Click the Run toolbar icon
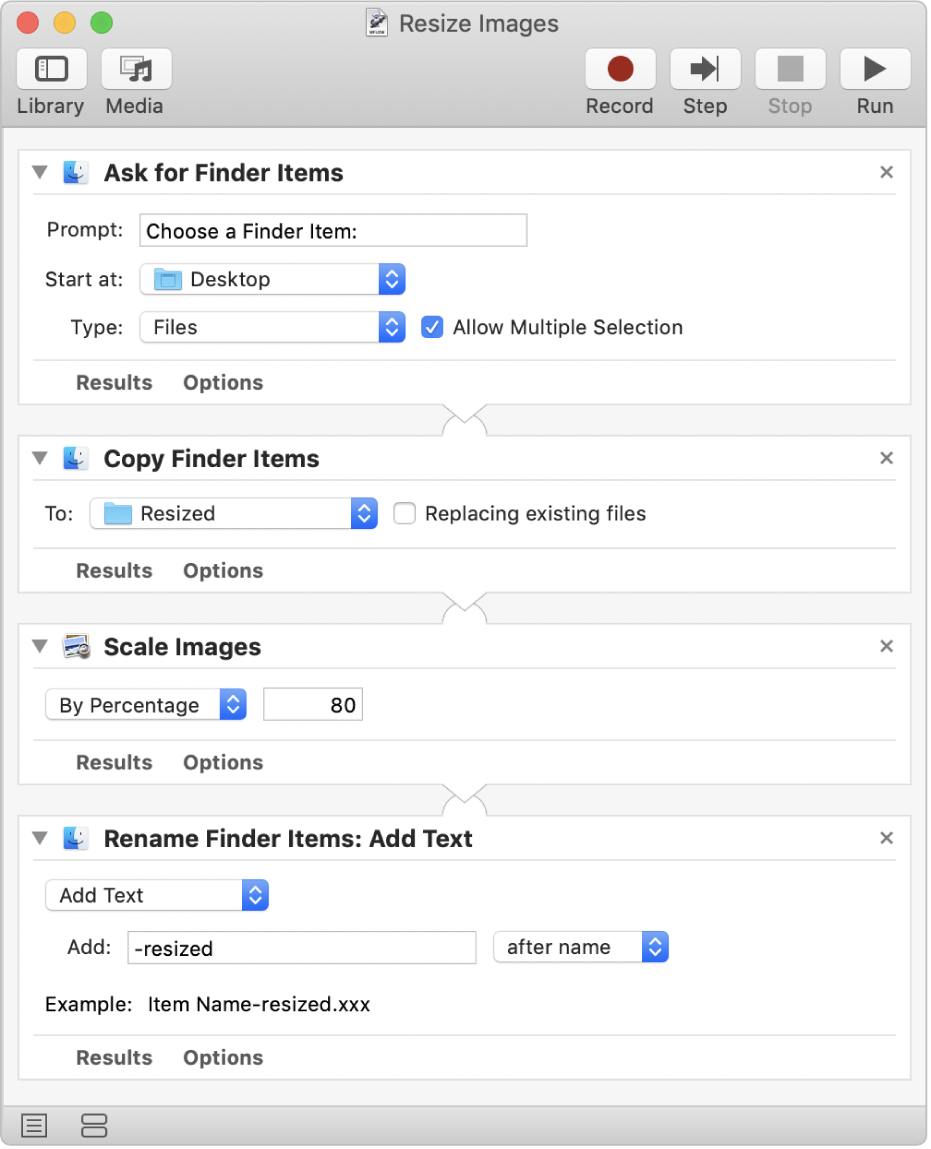 873,69
